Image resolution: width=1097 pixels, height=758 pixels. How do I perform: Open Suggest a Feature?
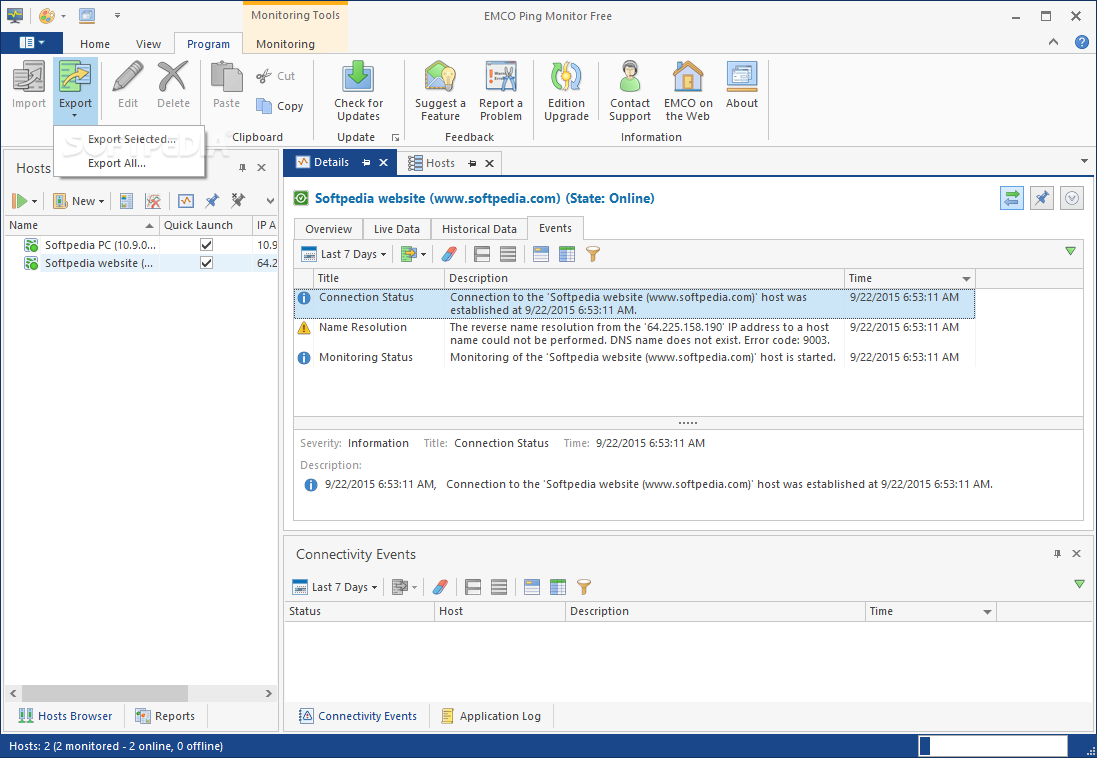(x=440, y=91)
